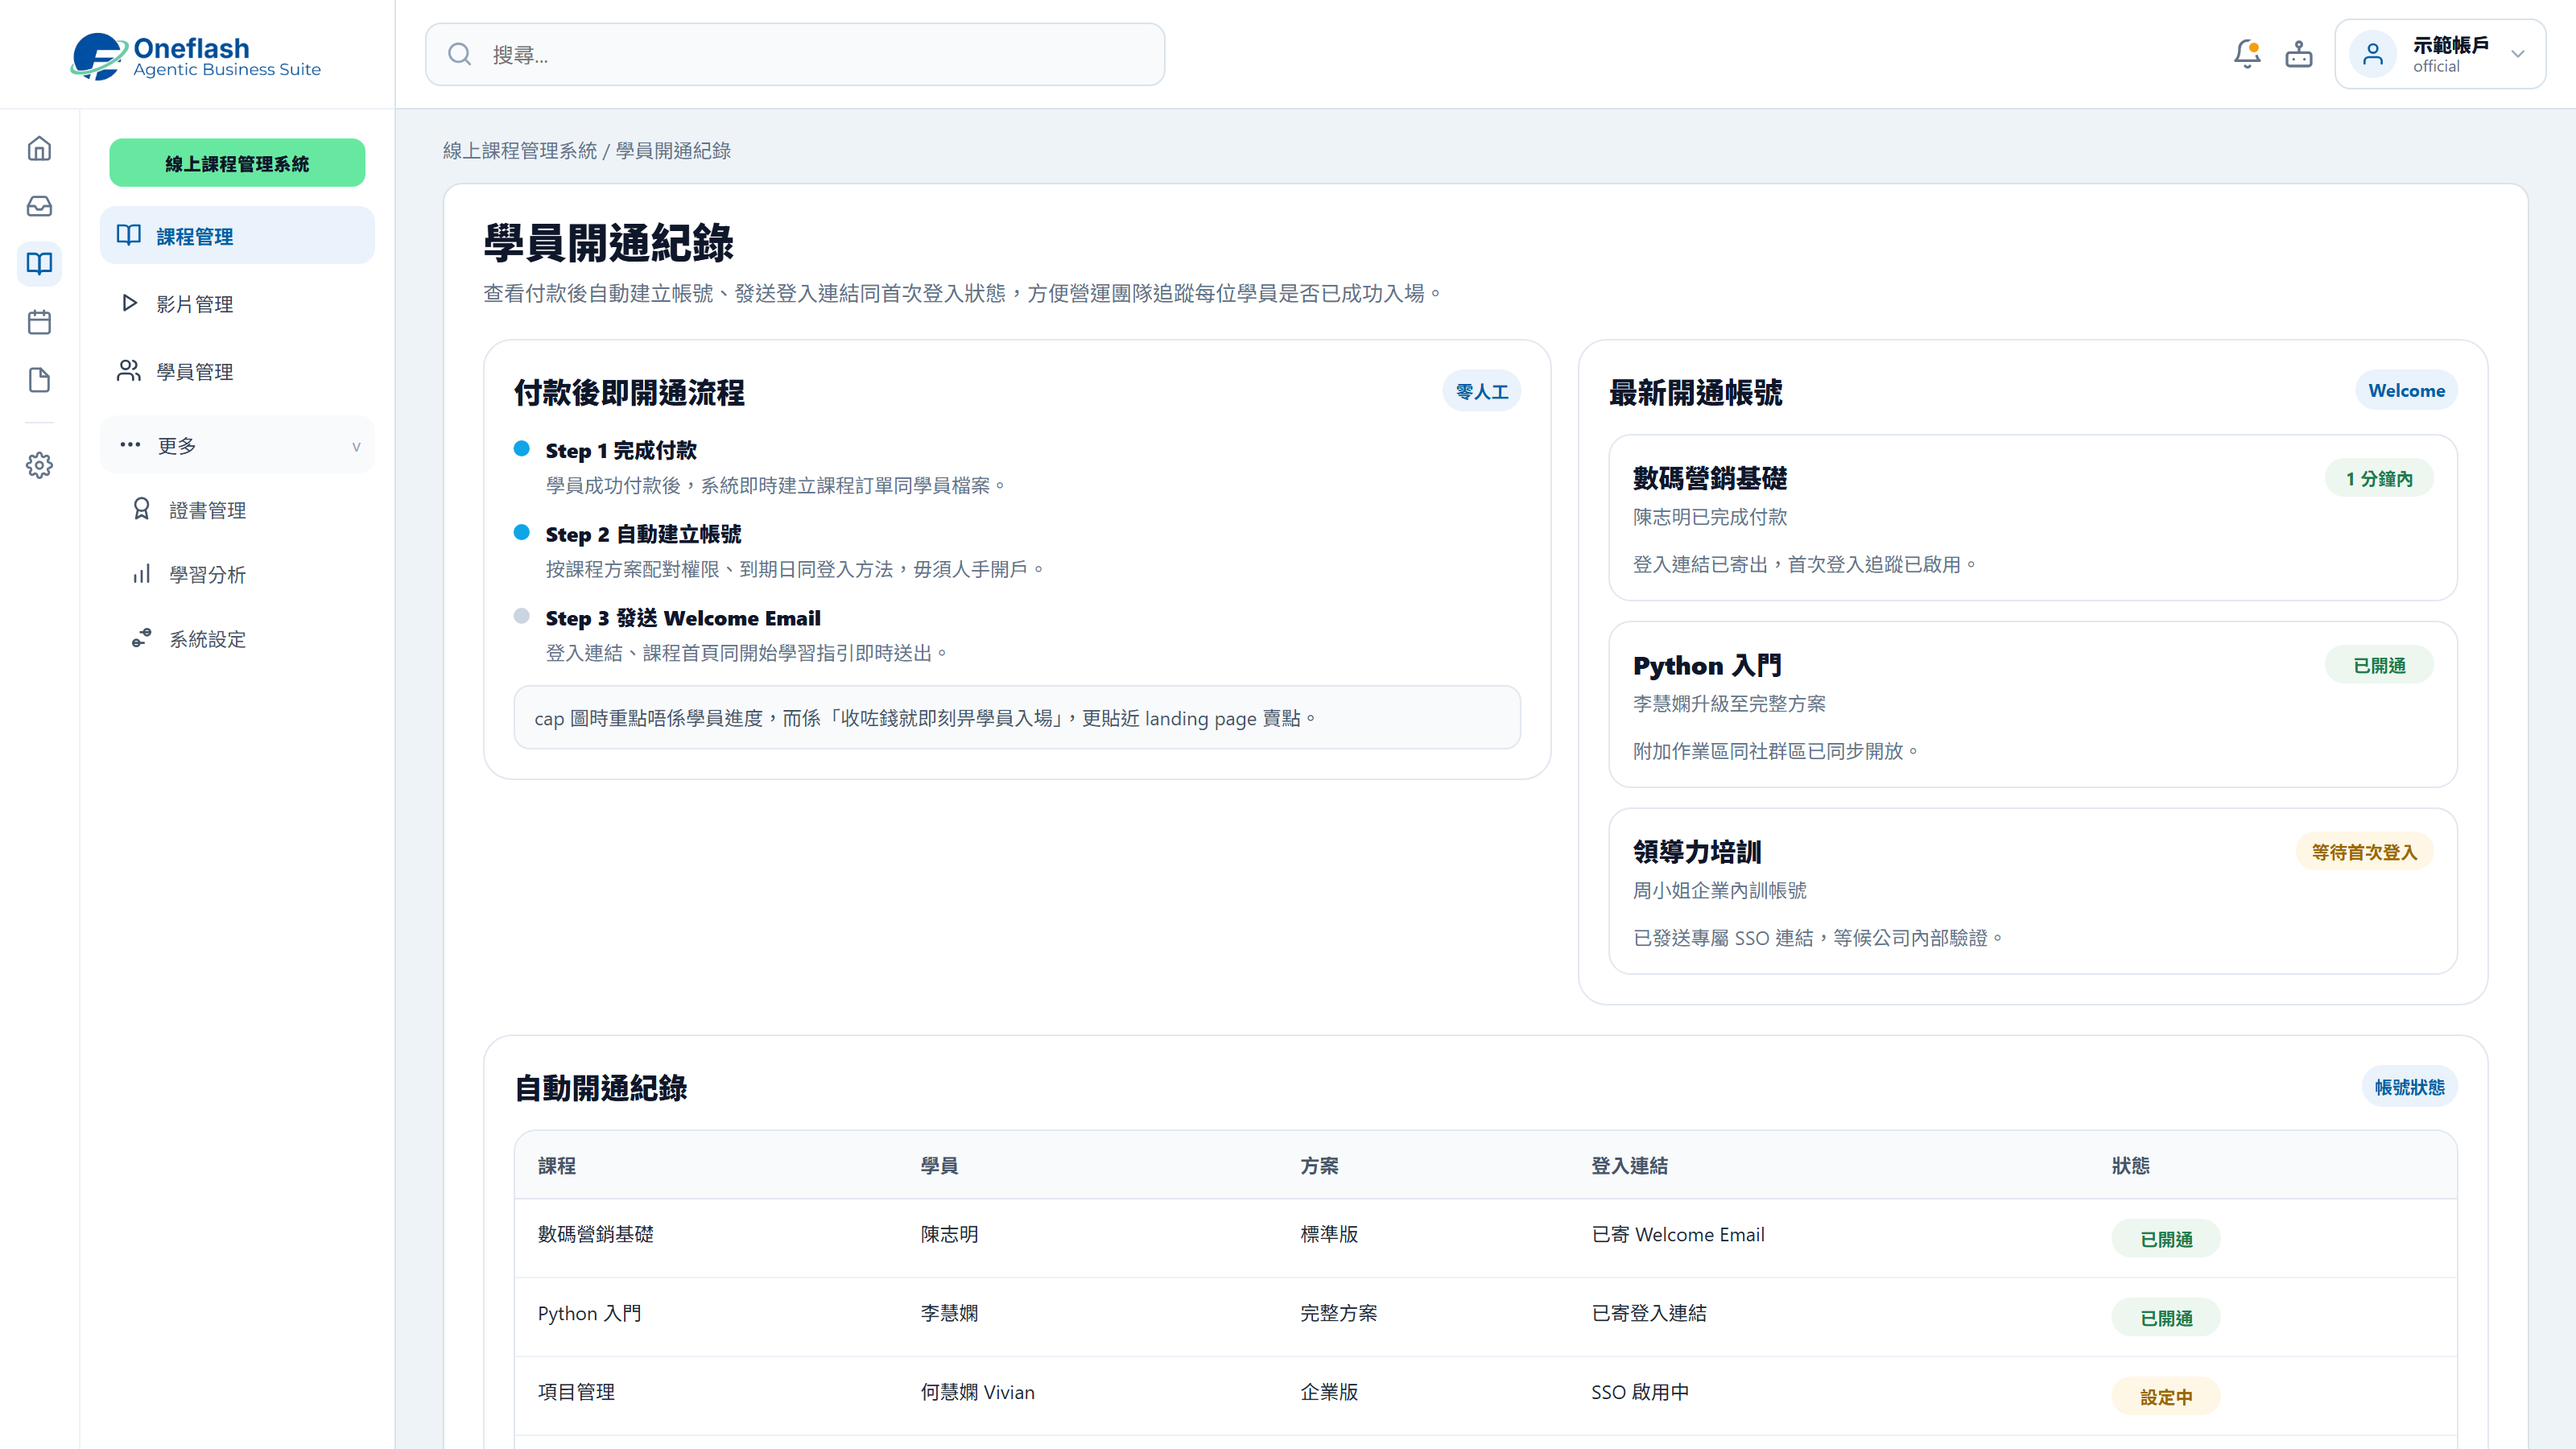Click Step 2 自動建立帳號 heading

click(x=643, y=534)
